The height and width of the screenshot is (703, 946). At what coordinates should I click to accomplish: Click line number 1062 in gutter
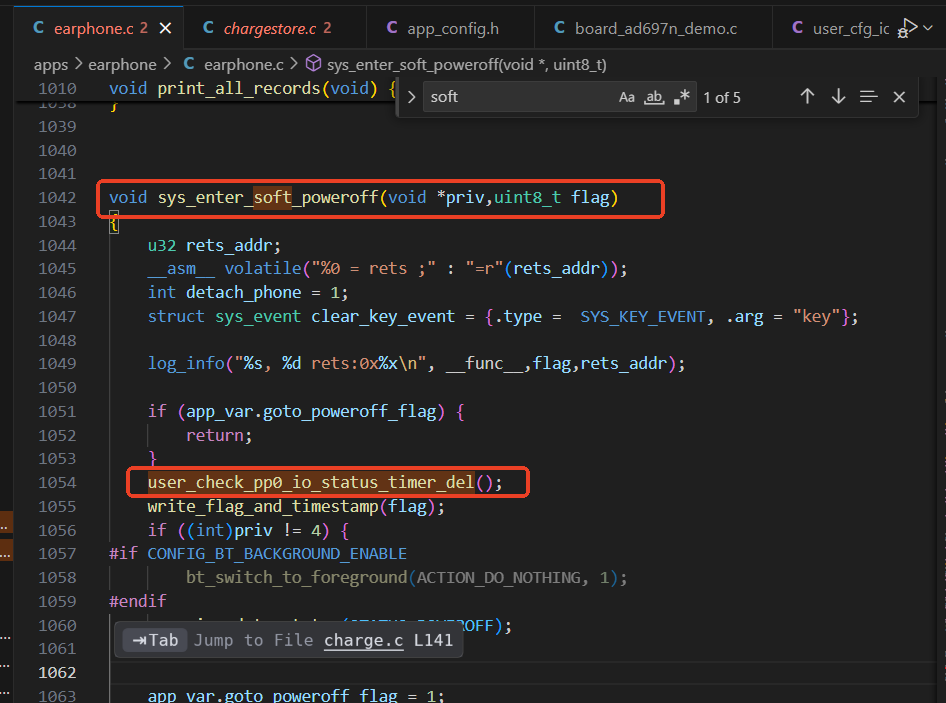point(57,673)
